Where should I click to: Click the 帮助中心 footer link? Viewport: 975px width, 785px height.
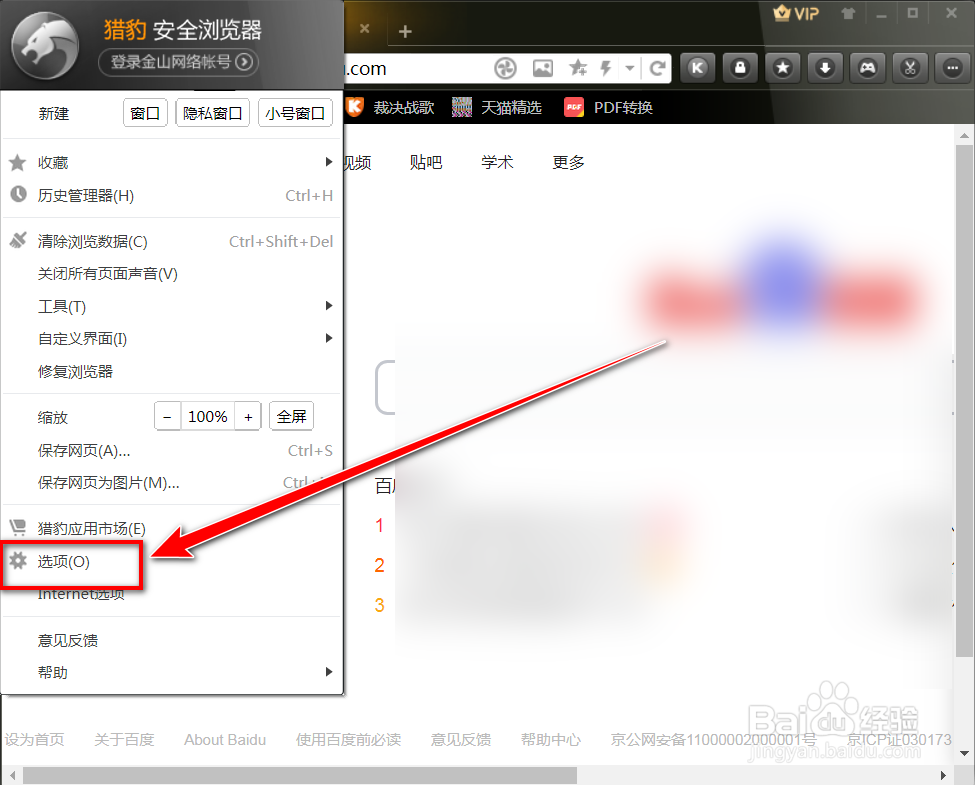tap(551, 739)
